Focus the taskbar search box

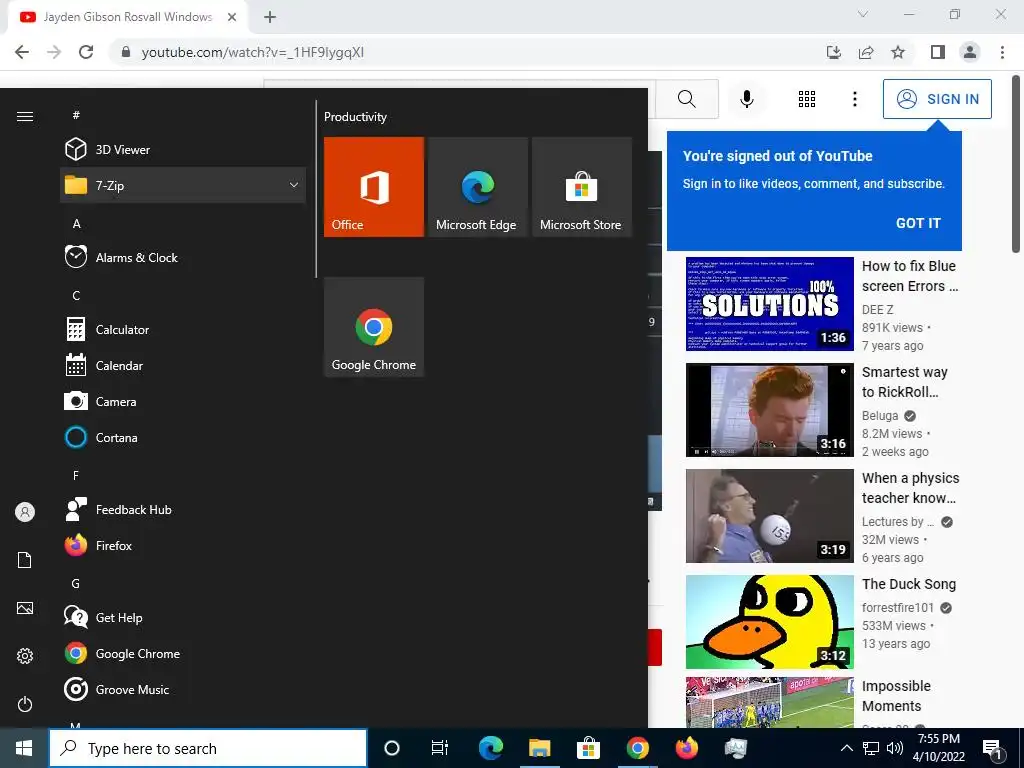tap(208, 748)
